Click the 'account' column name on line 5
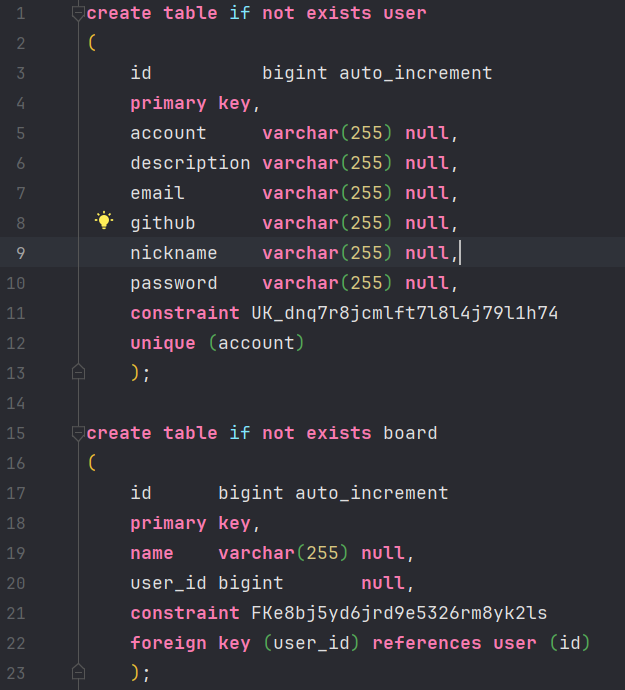The width and height of the screenshot is (625, 690). (x=168, y=133)
